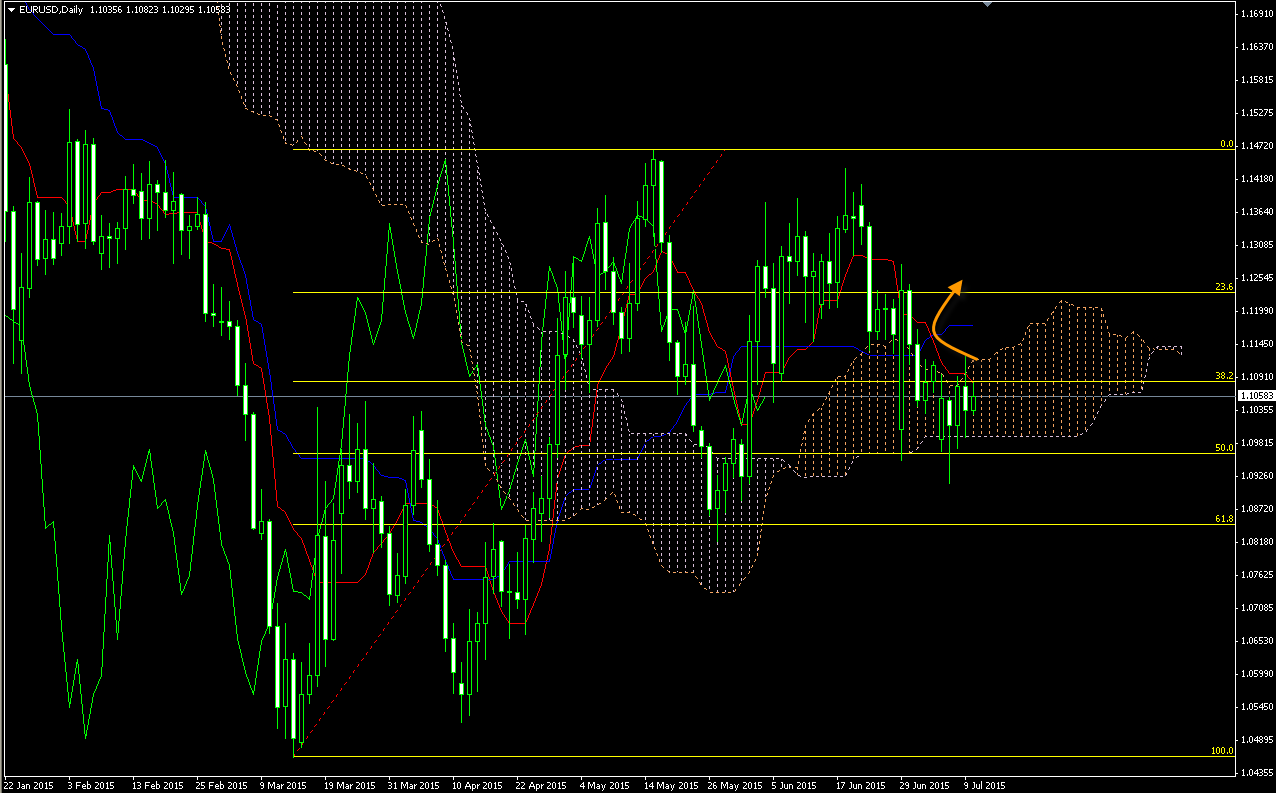Click the 13 Feb 2015 date label
Screen dimensions: 1276x793
pos(158,786)
